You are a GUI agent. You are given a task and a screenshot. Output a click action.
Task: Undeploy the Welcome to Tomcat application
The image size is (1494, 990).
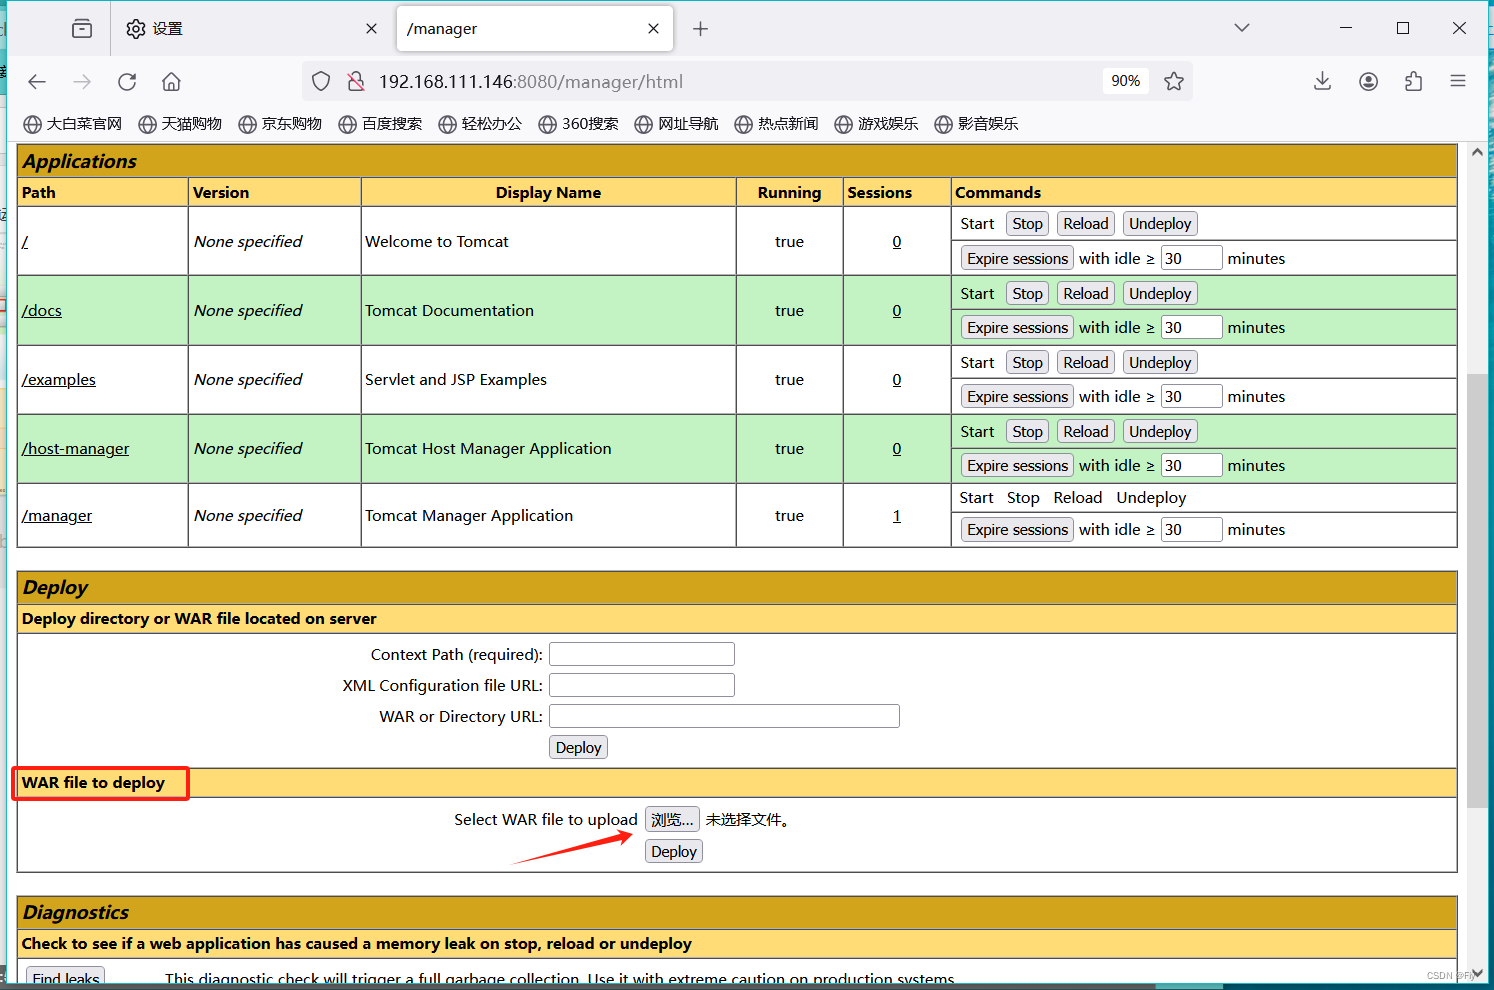pos(1160,224)
